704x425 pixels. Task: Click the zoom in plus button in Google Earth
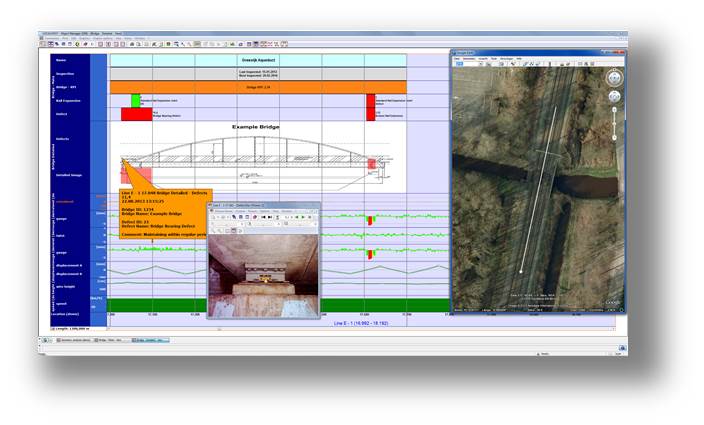point(614,110)
